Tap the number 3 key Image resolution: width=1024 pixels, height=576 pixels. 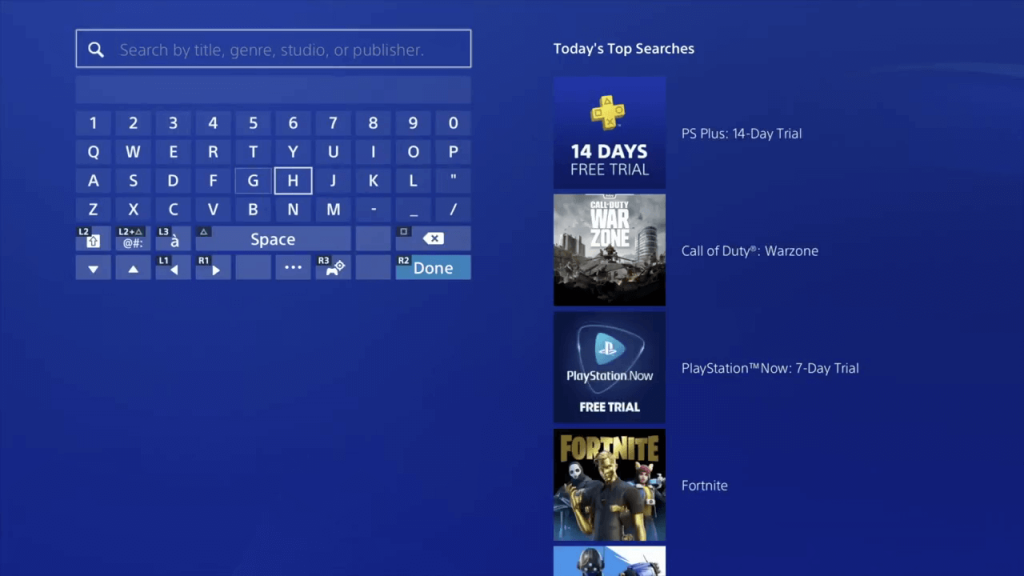pos(173,123)
